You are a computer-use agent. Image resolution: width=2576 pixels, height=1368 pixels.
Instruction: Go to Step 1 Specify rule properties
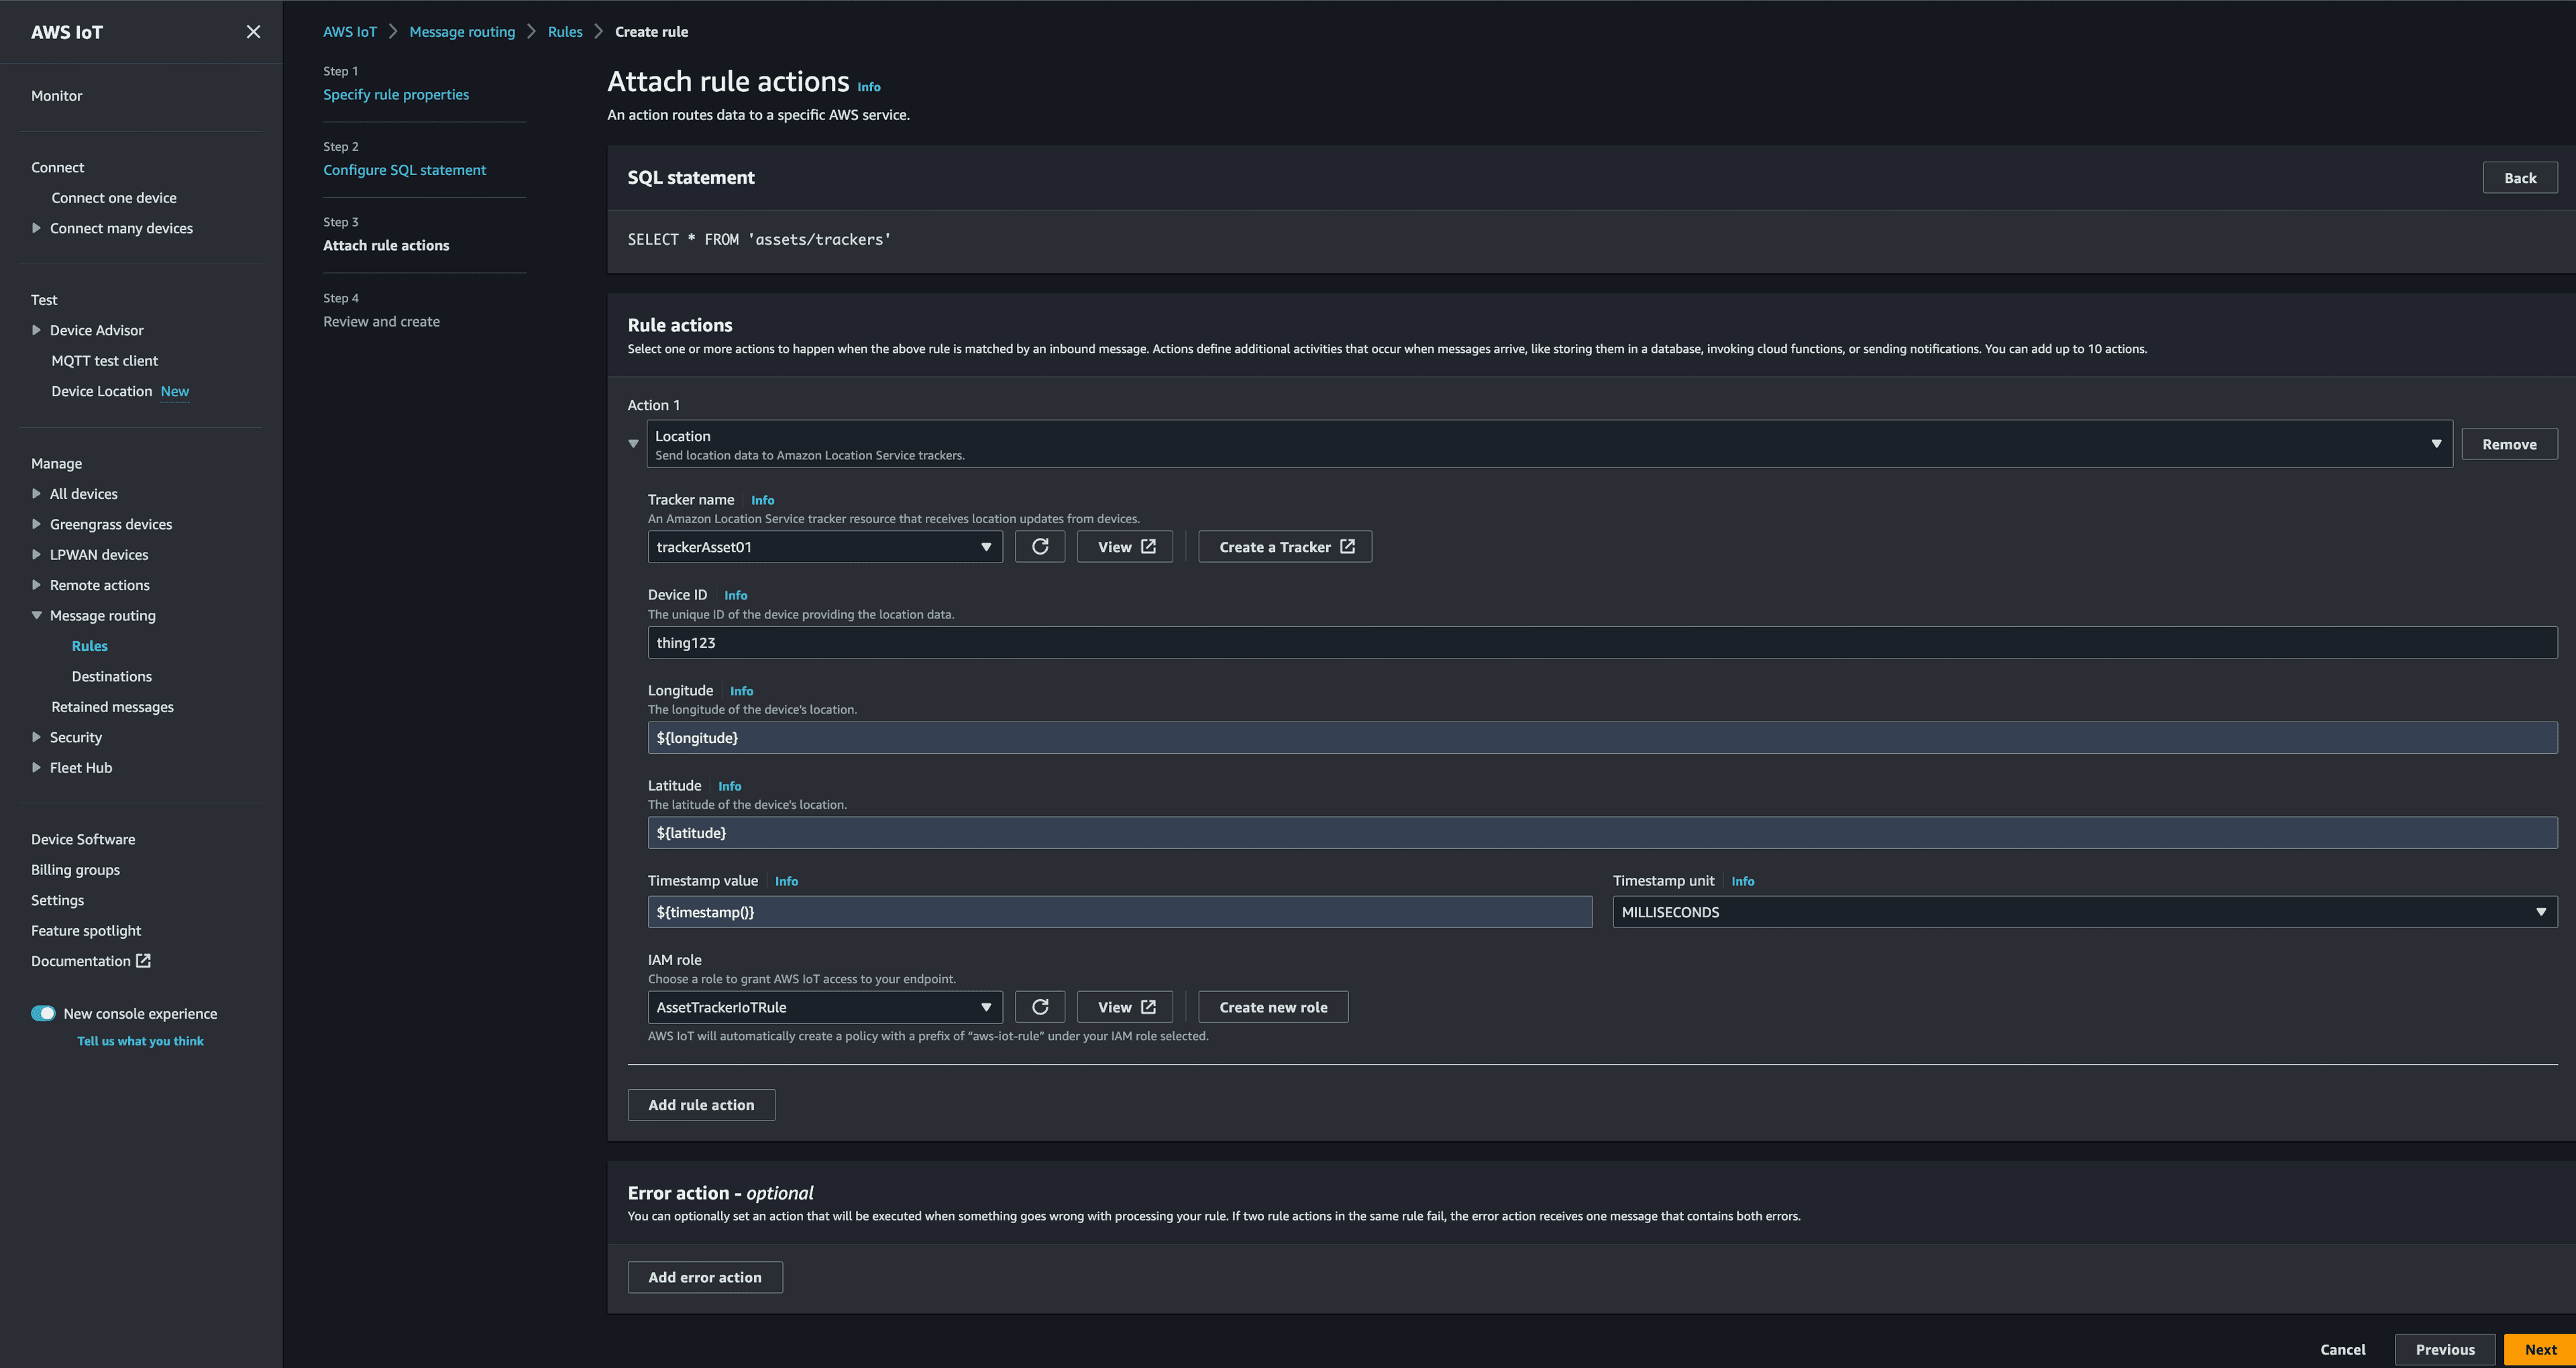(396, 94)
